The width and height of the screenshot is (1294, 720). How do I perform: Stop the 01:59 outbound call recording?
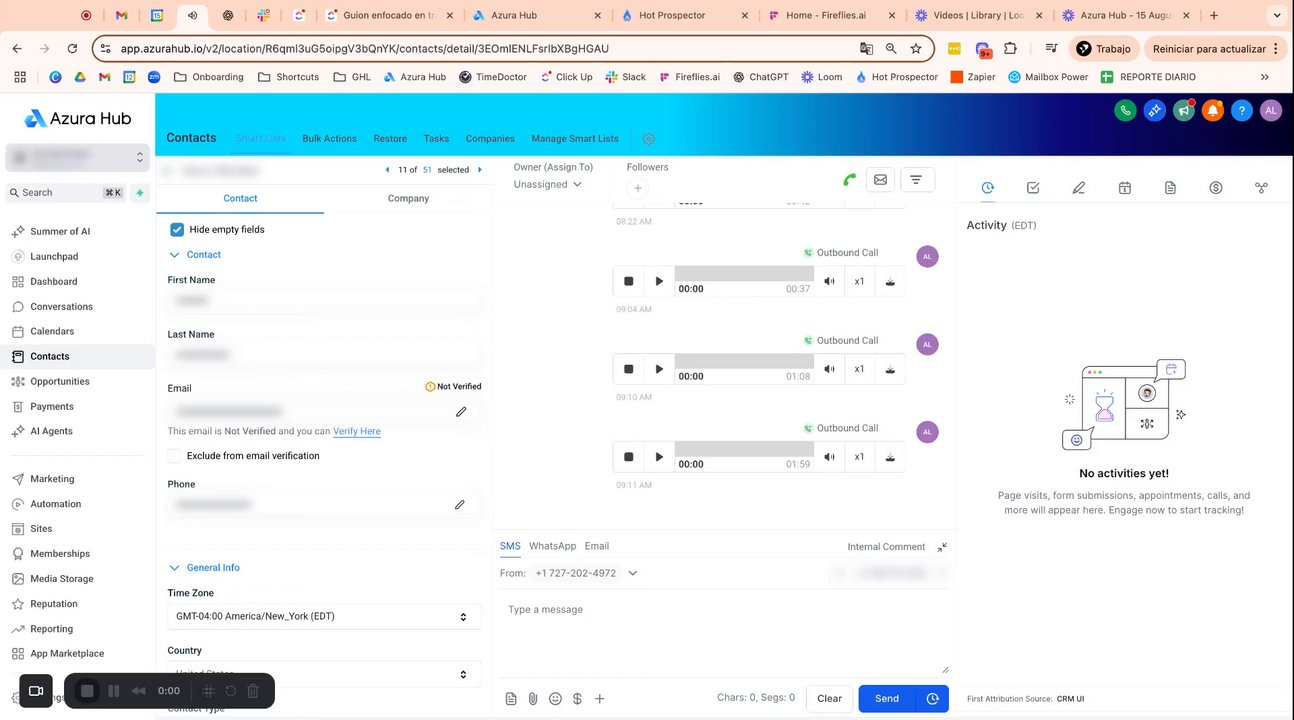point(629,457)
